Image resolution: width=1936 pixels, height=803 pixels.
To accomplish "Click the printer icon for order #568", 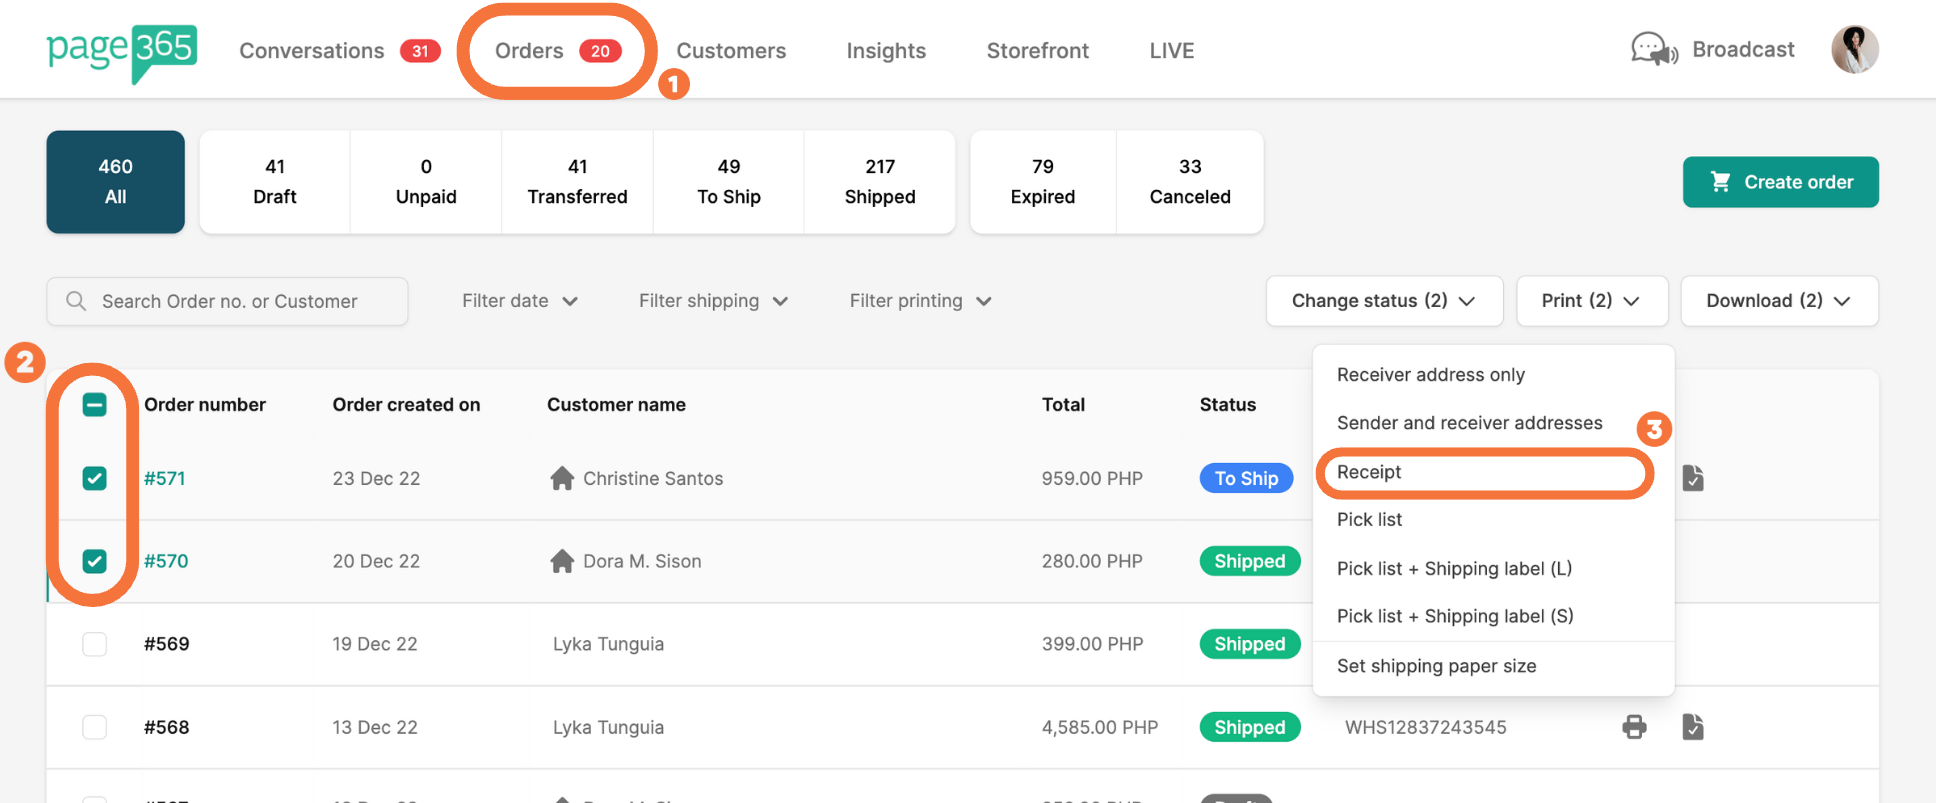I will [x=1634, y=727].
